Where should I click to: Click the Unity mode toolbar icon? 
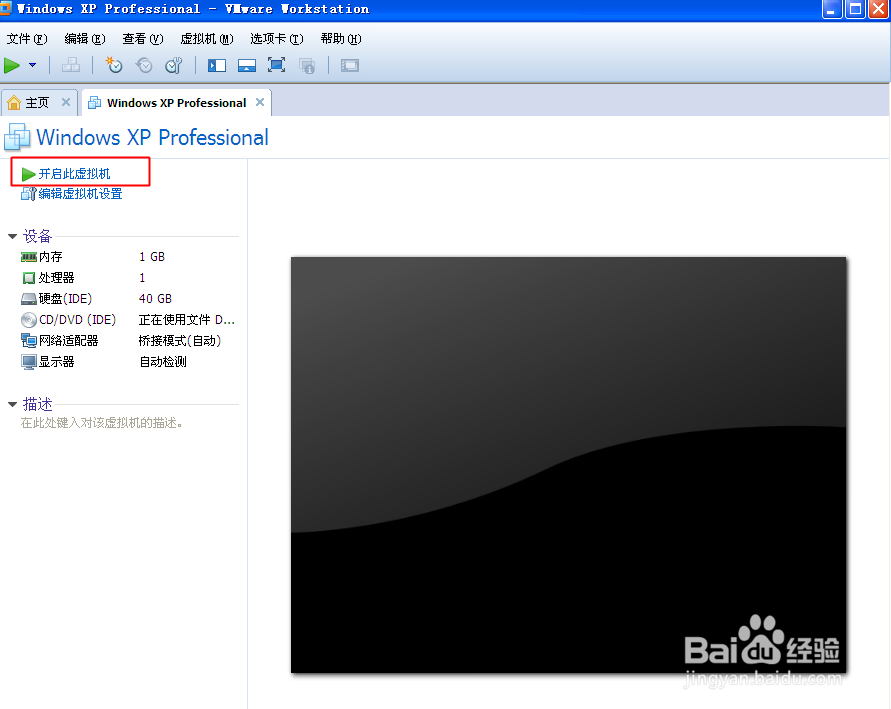click(307, 65)
